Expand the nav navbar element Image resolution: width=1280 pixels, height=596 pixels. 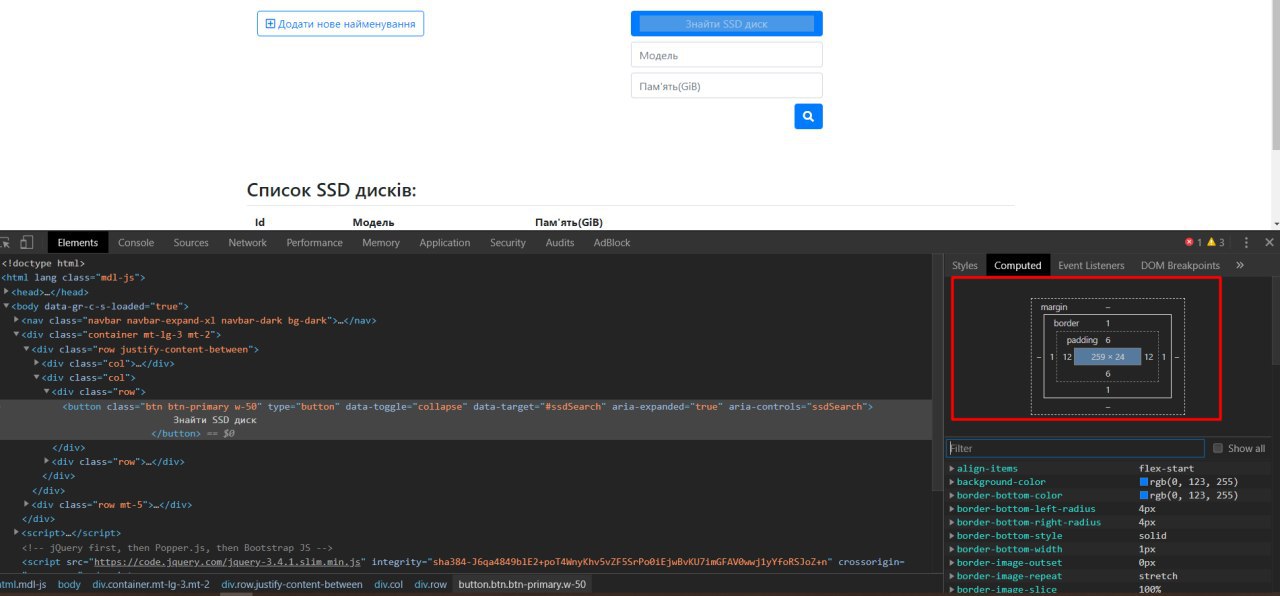[17, 320]
